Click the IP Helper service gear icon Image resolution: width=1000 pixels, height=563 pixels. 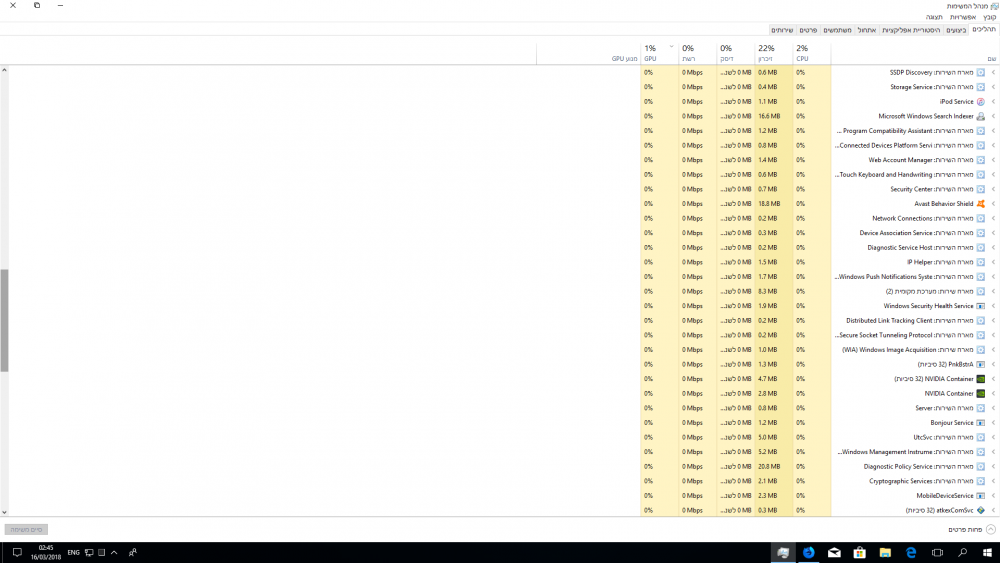coord(980,262)
